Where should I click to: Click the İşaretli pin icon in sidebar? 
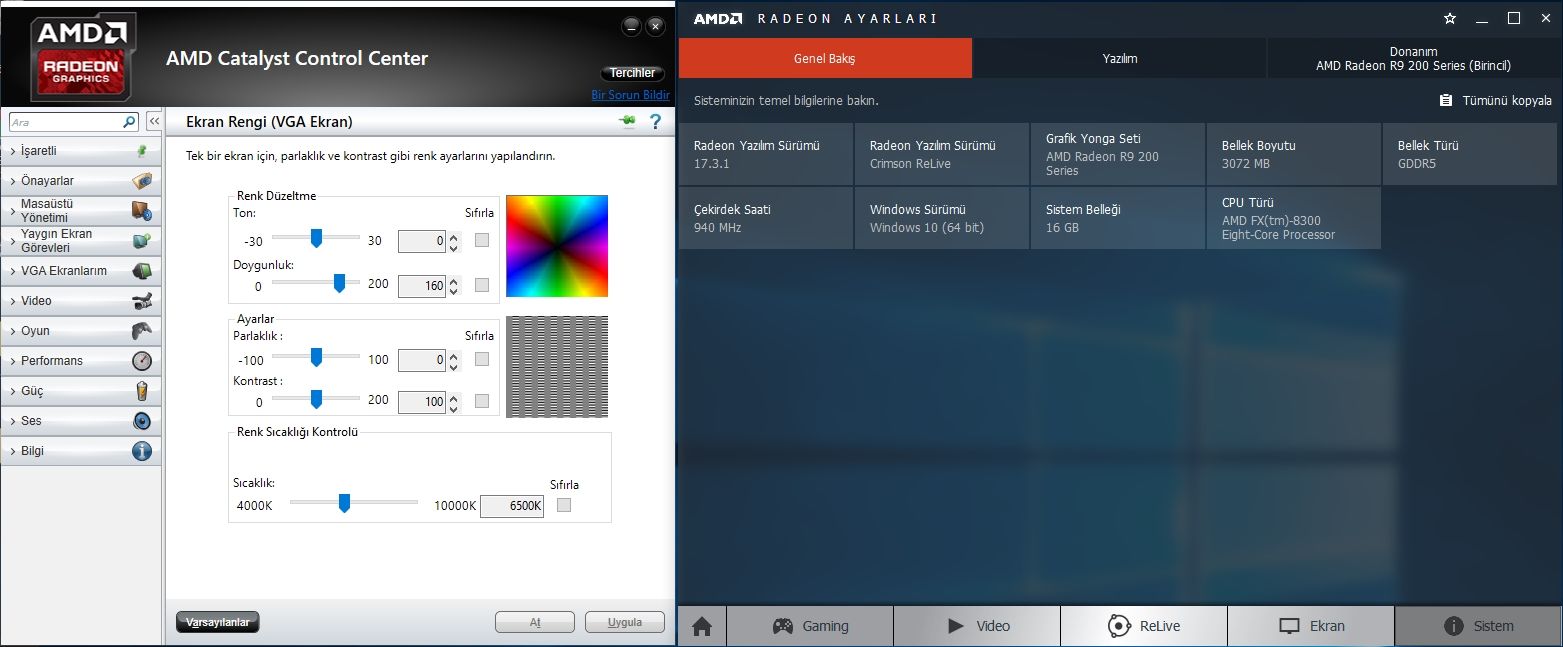pos(142,151)
